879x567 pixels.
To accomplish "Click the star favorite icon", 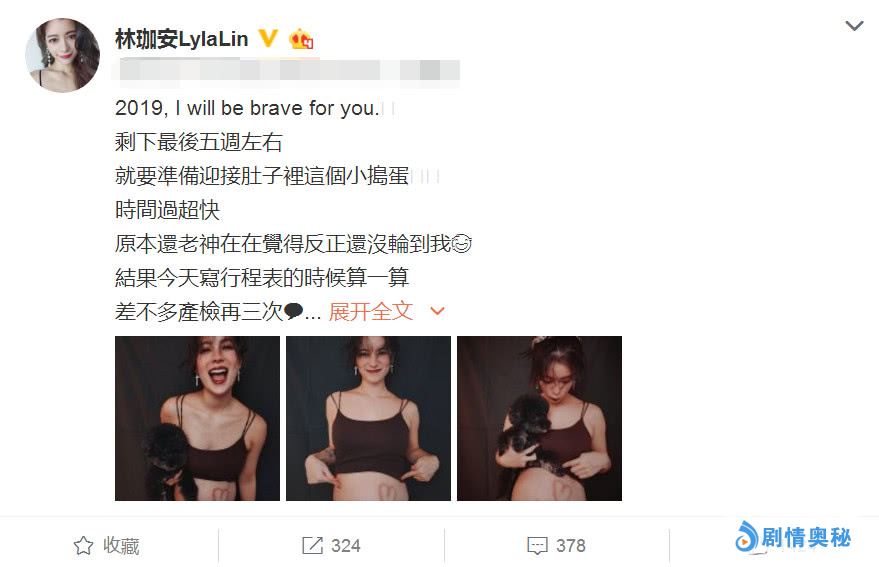I will (84, 545).
